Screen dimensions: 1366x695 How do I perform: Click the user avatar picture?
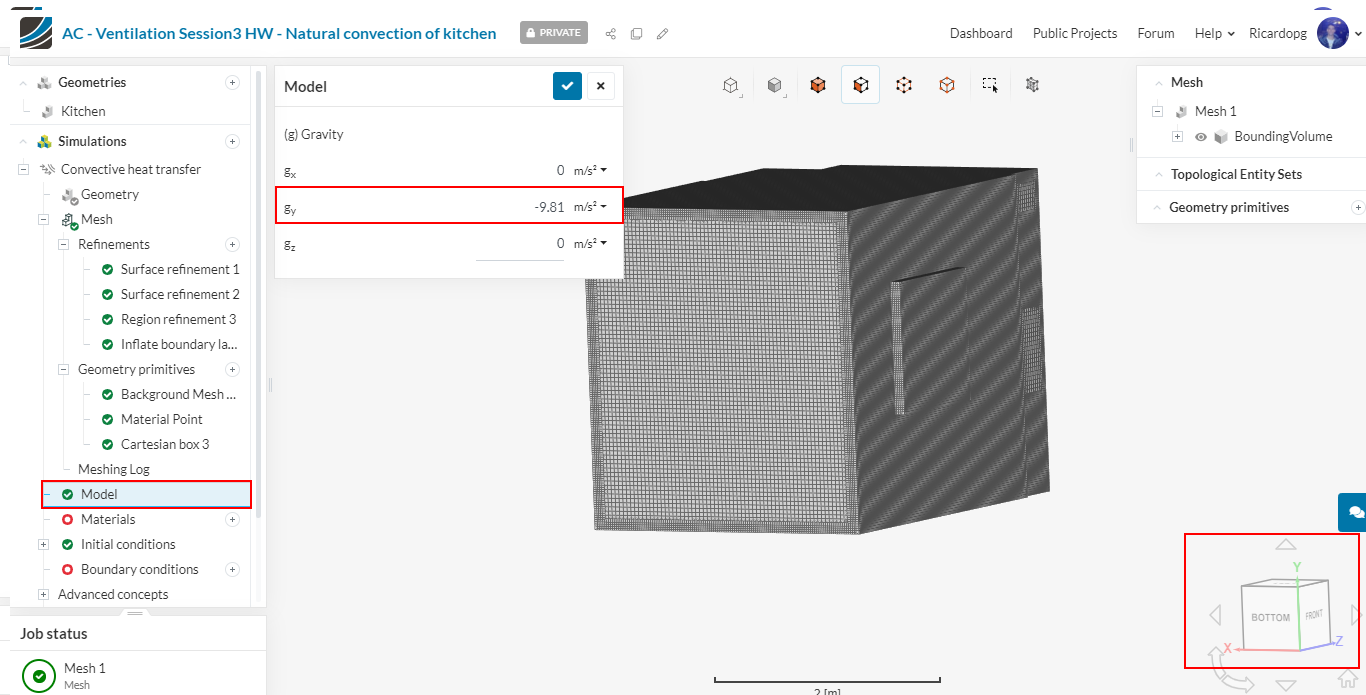1333,33
